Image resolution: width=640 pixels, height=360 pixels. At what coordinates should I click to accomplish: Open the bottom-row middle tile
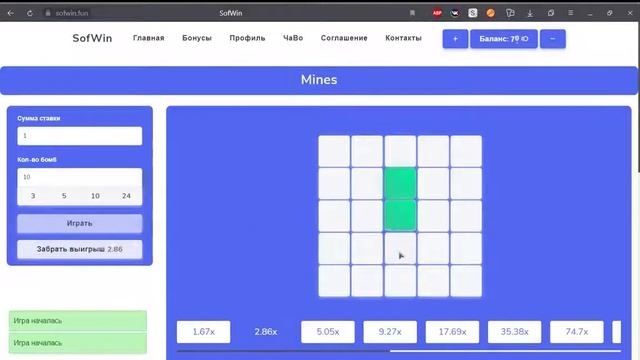[x=400, y=281]
